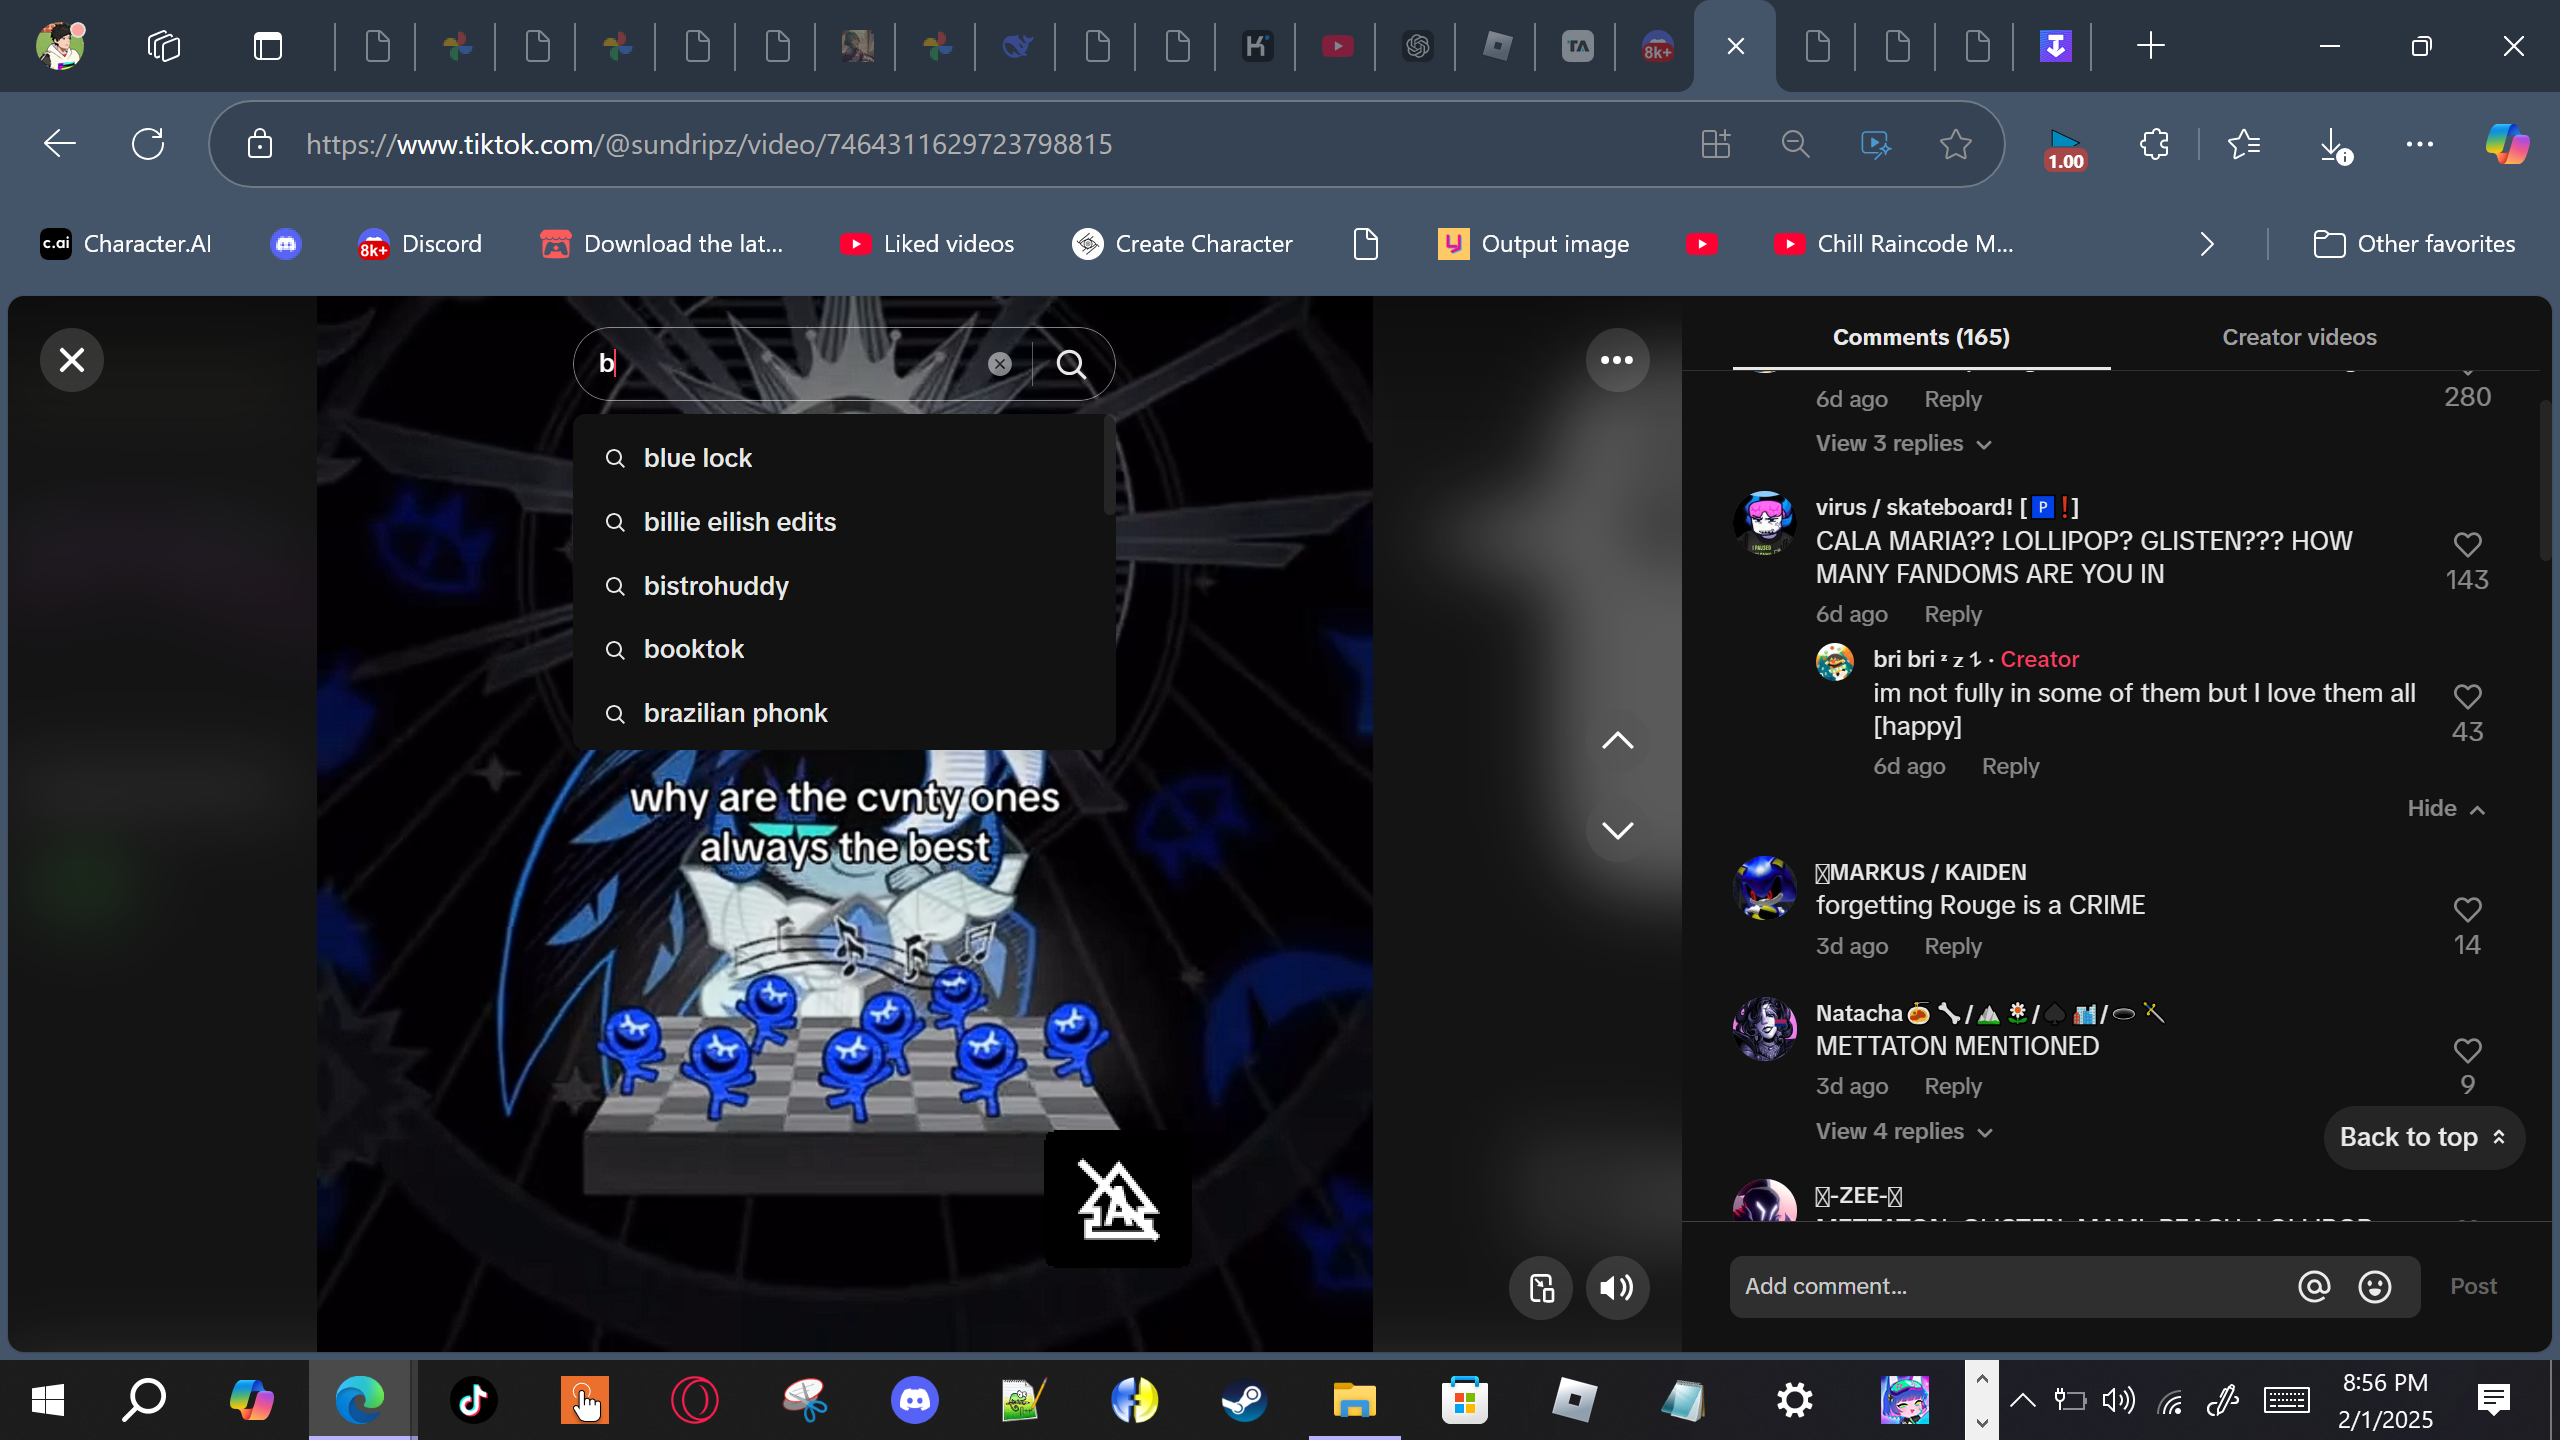This screenshot has height=1440, width=2560.
Task: Switch to Creator videos tab
Action: click(x=2298, y=337)
